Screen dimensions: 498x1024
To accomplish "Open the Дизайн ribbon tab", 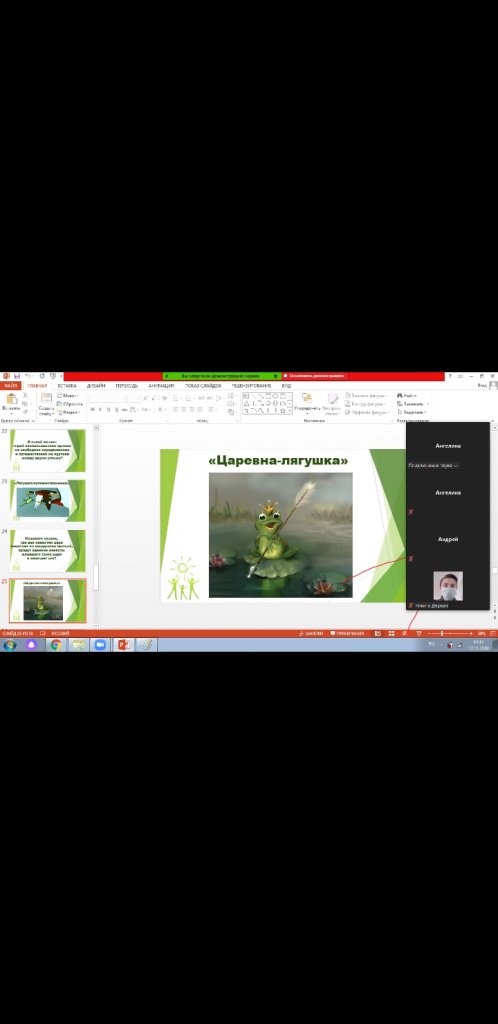I will coord(96,385).
